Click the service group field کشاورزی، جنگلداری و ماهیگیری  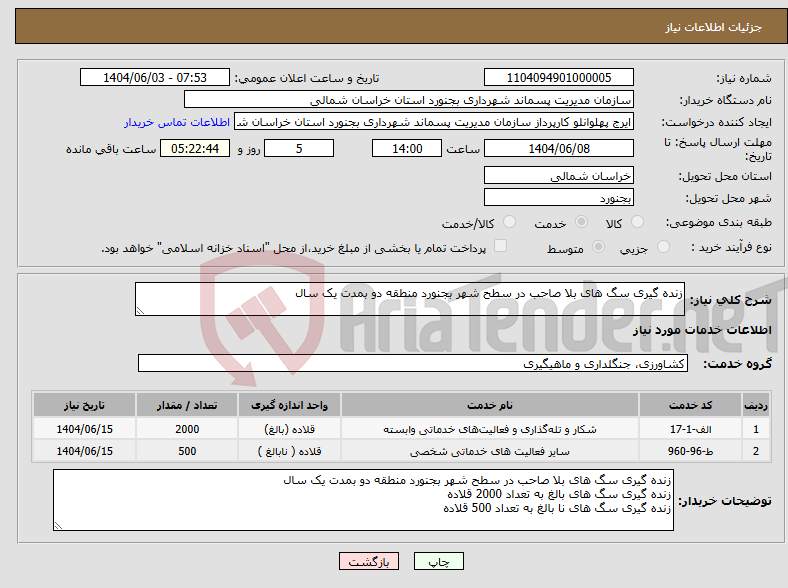click(x=413, y=363)
